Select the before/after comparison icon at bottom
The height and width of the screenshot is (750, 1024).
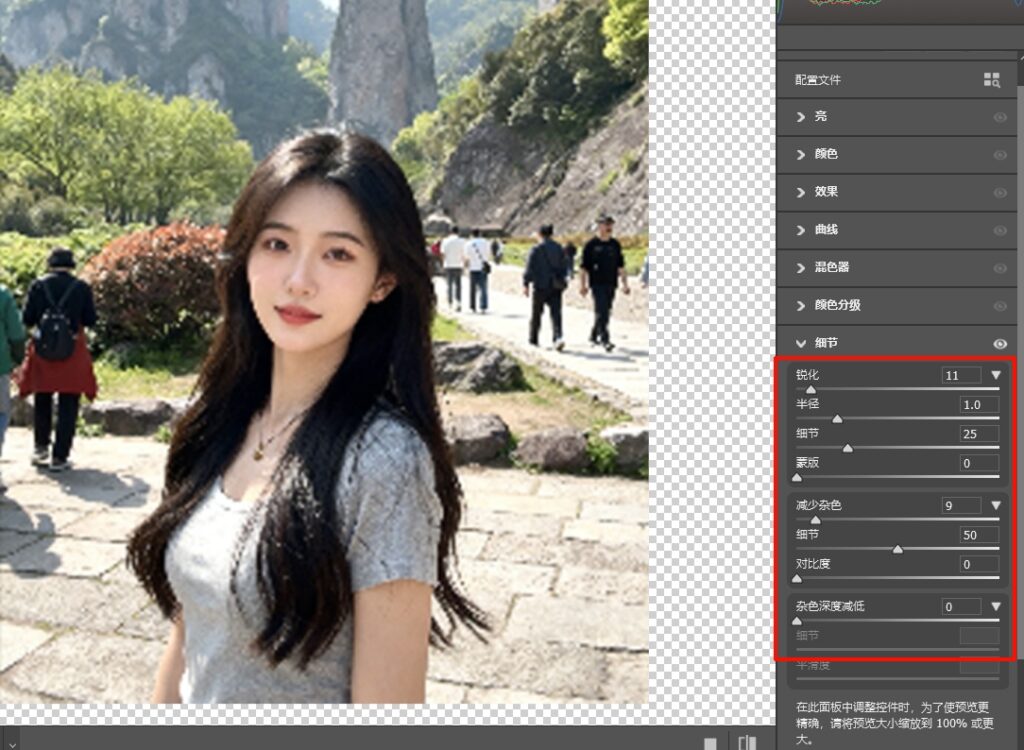(x=746, y=740)
